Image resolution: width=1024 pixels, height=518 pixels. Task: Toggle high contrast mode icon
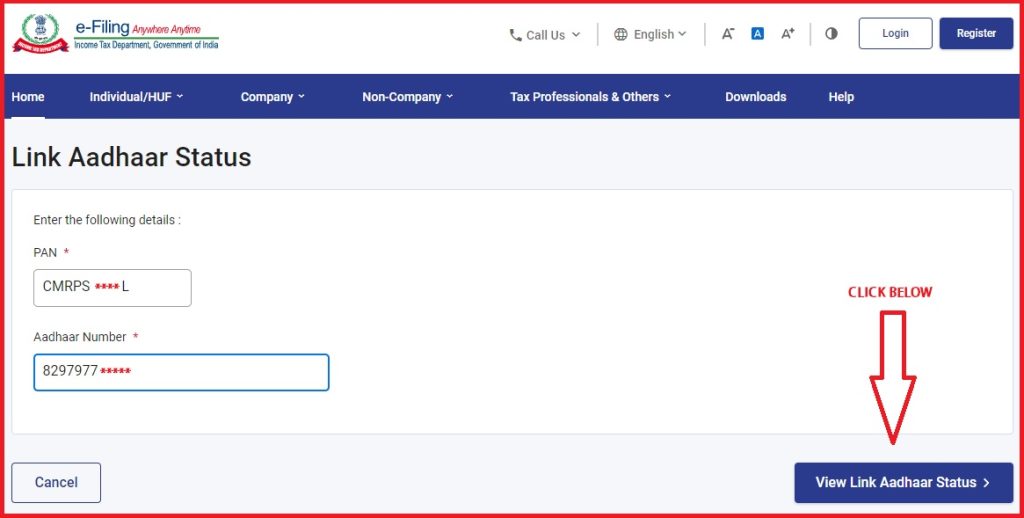tap(831, 33)
